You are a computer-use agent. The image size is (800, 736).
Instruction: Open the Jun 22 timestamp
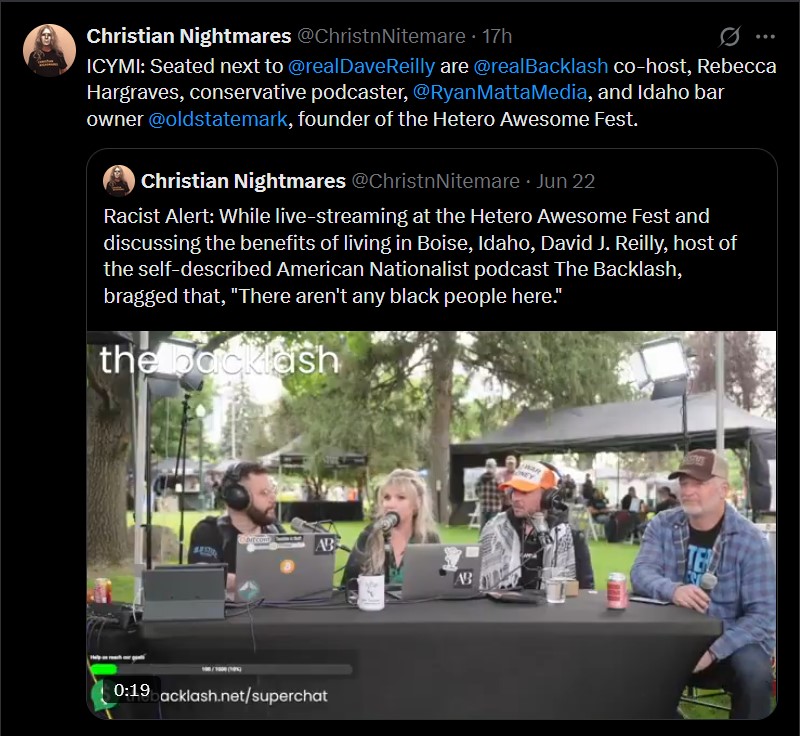[x=565, y=181]
